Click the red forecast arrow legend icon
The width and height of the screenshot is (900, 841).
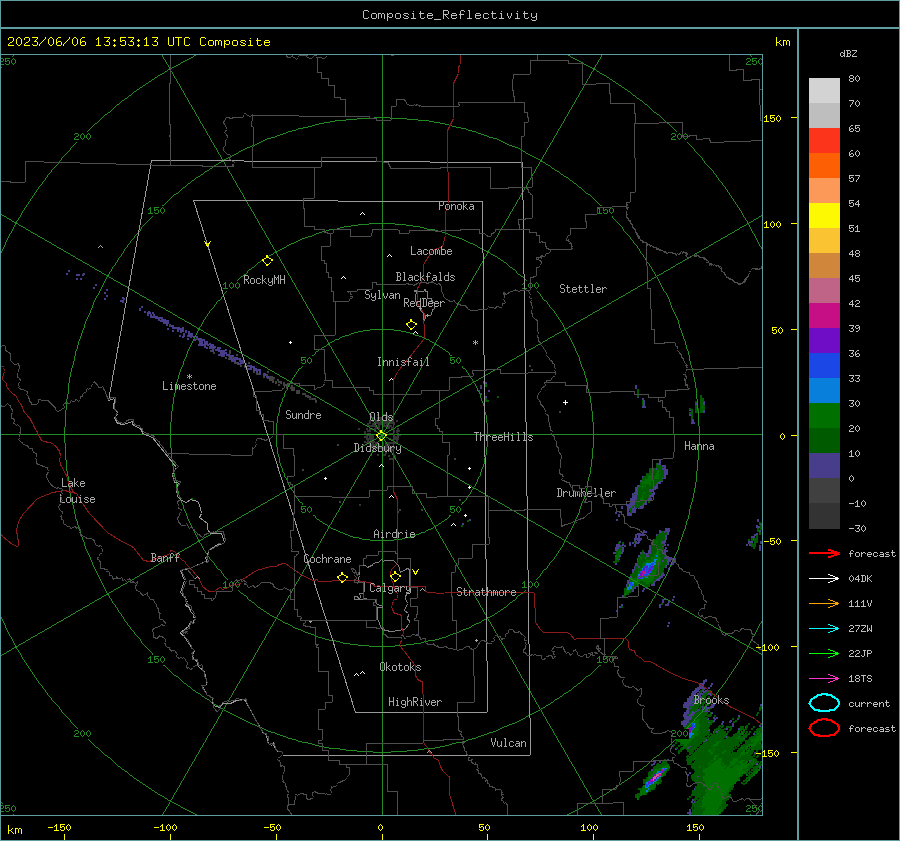824,553
